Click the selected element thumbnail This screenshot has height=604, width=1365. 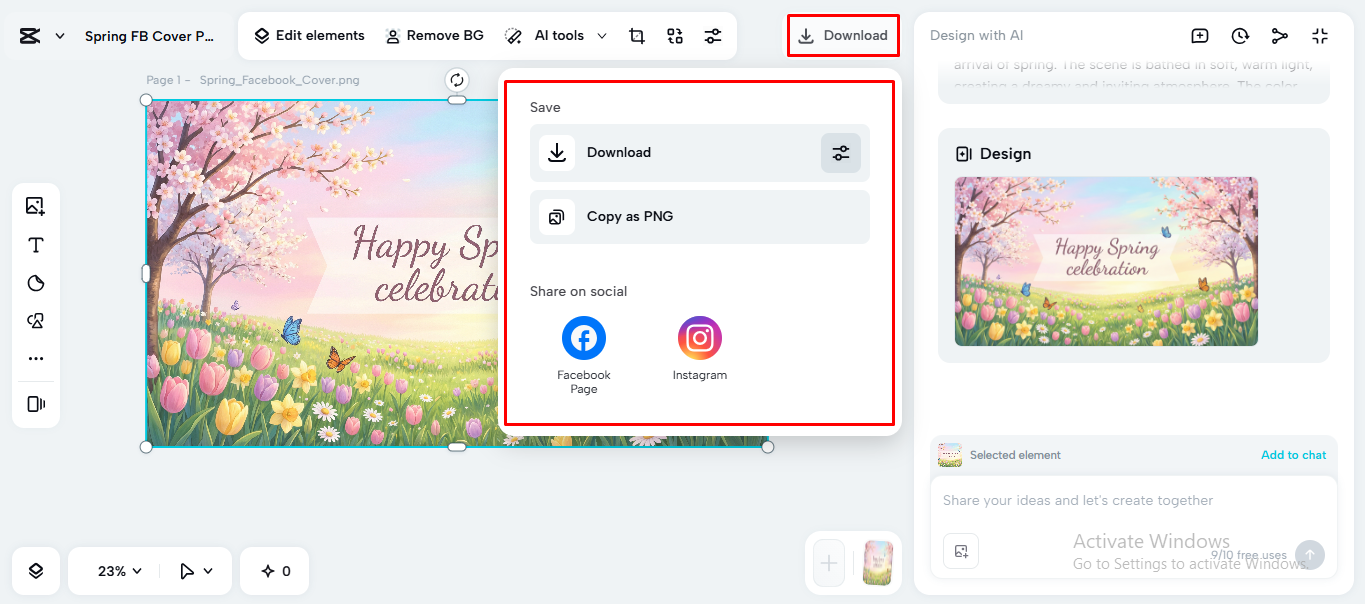pyautogui.click(x=950, y=455)
